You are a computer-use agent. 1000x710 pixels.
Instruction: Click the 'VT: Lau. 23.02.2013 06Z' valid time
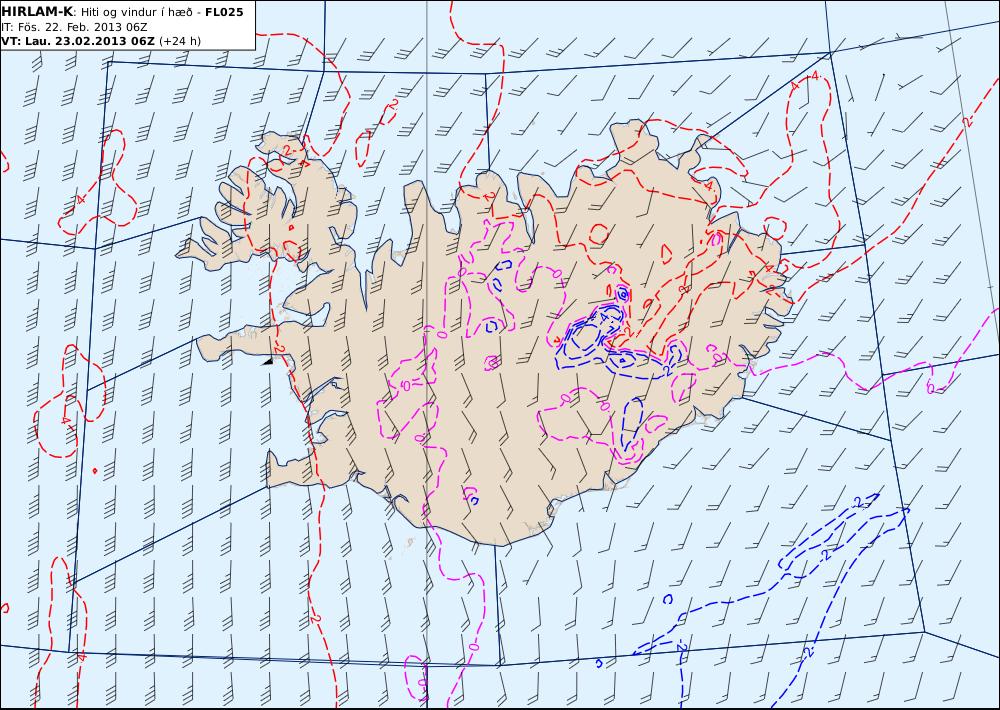tap(78, 41)
